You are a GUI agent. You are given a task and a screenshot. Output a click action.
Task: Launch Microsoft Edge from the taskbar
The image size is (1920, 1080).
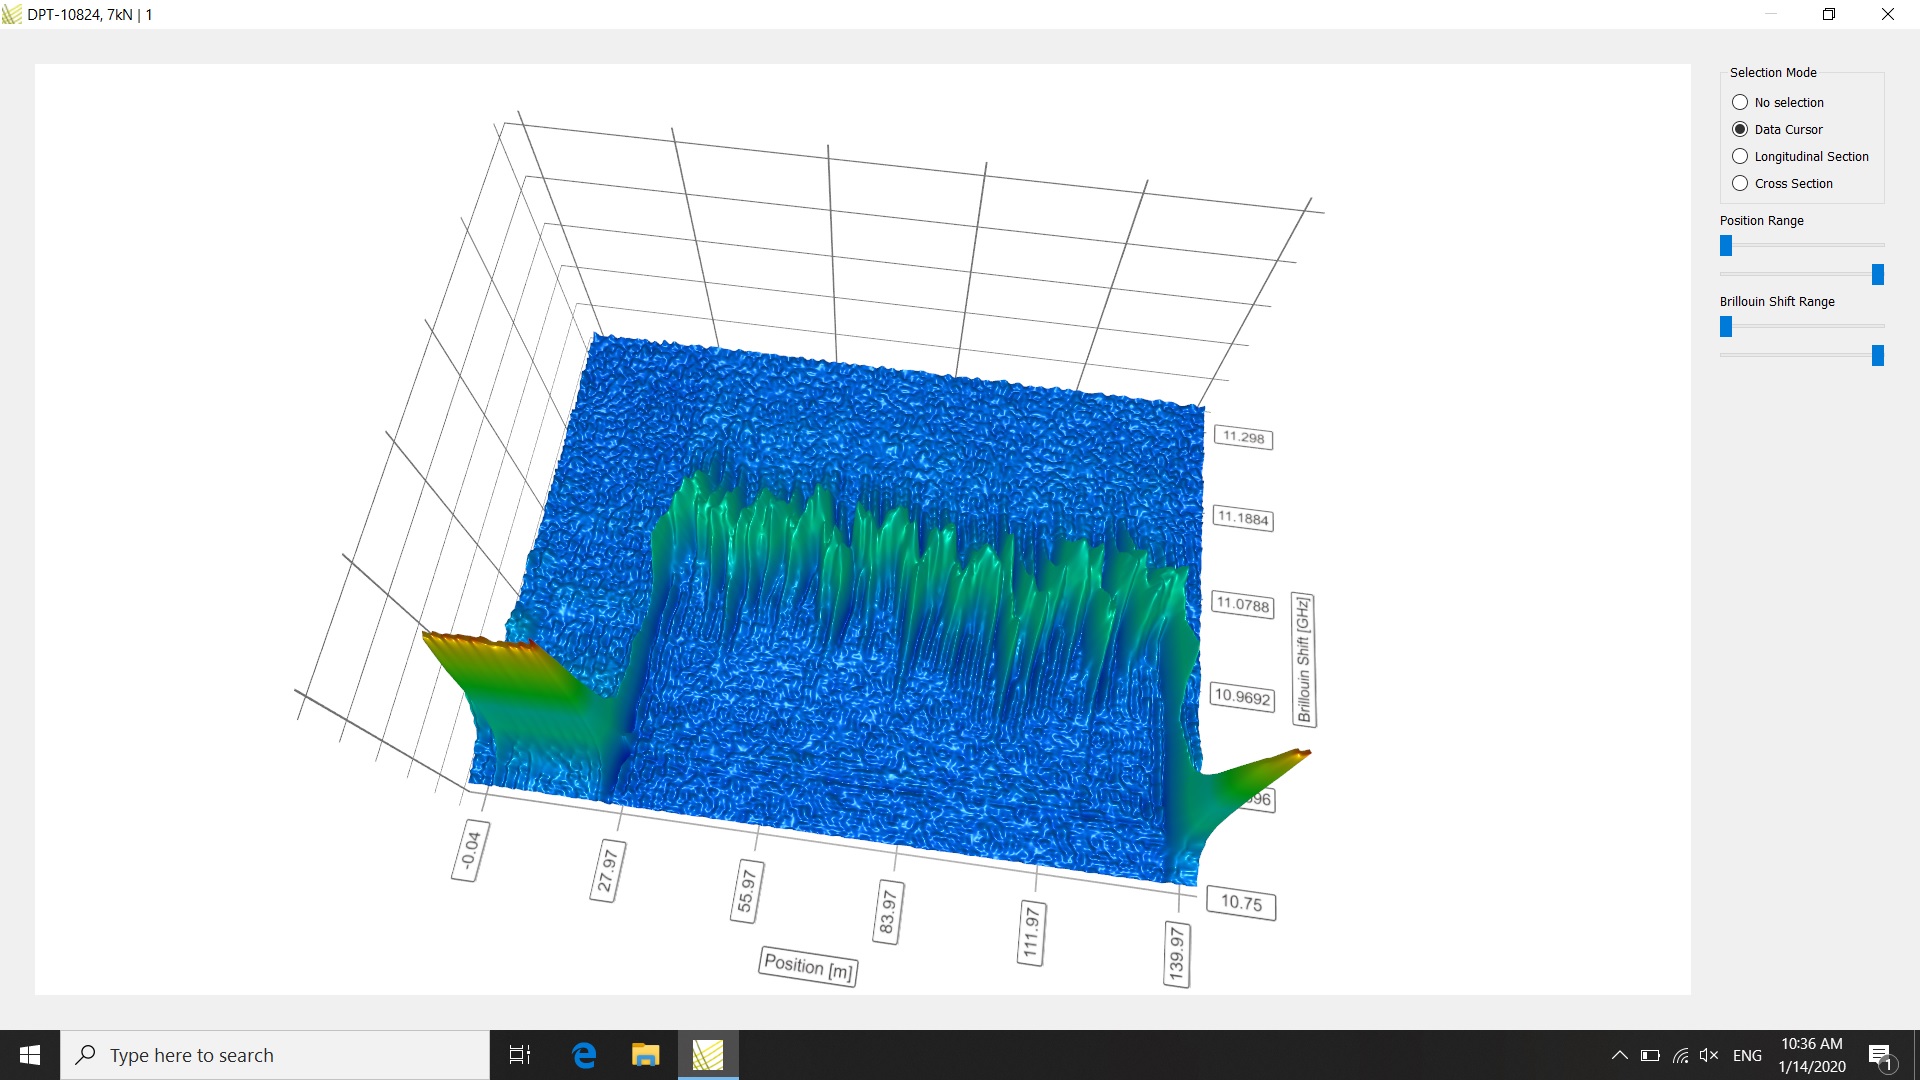[584, 1055]
